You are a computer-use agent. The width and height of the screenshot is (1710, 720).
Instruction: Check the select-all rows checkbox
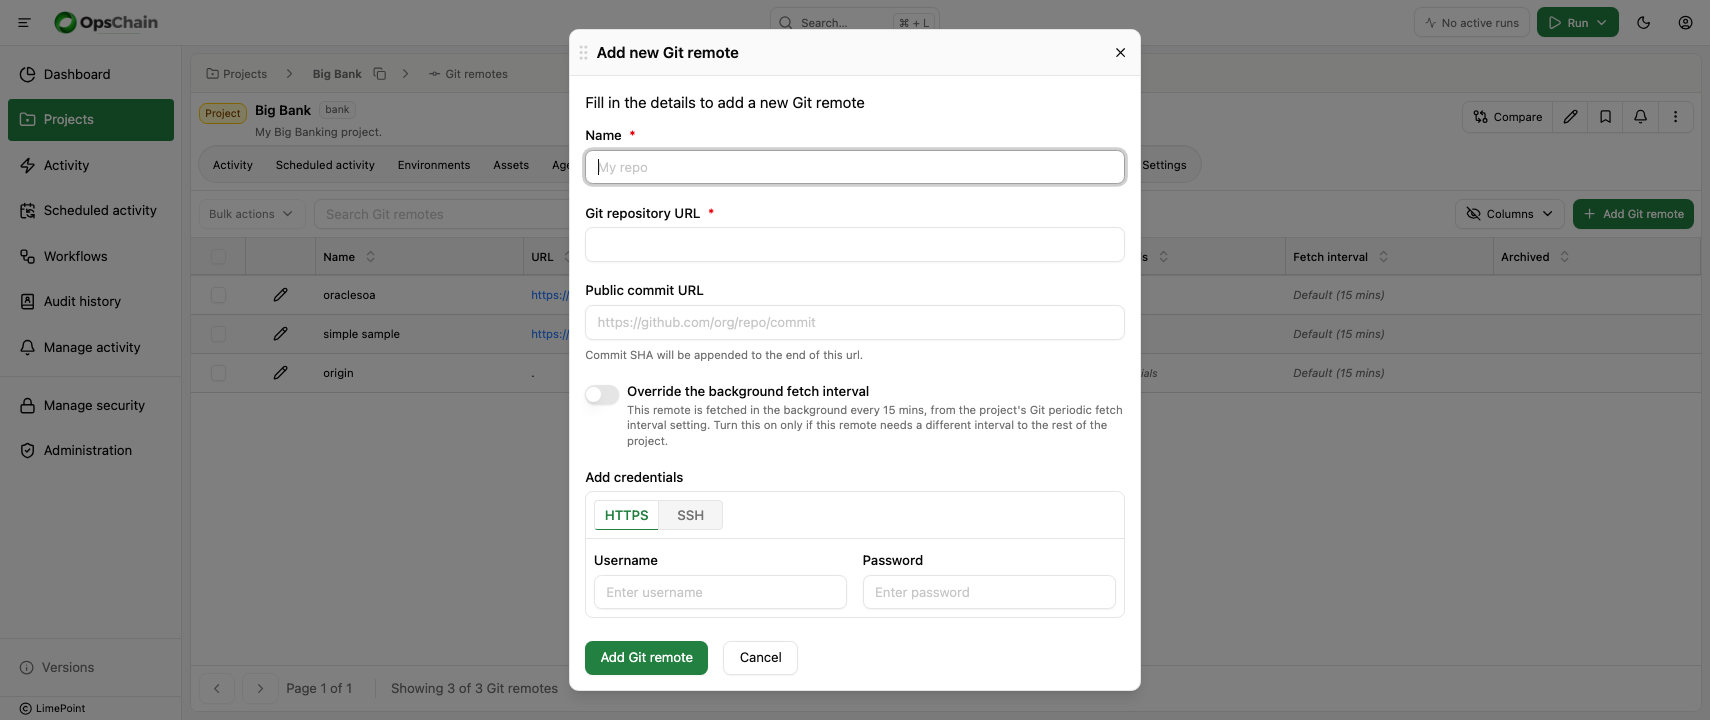pyautogui.click(x=218, y=257)
